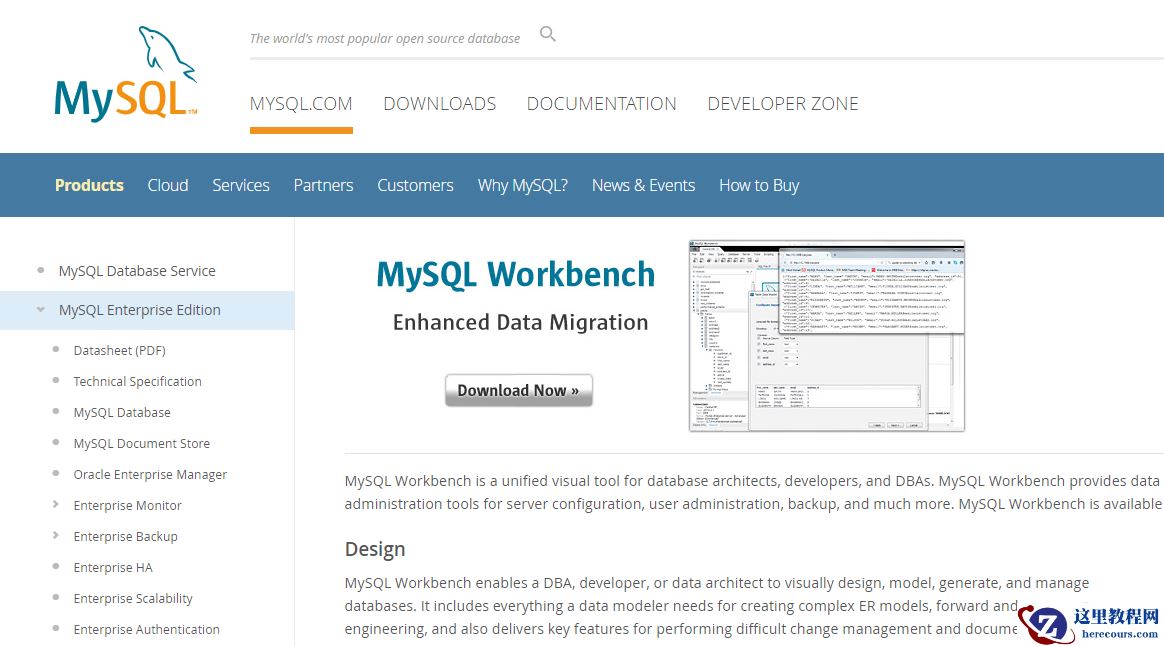Open the Enterprise Monitor link
Screen dimensions: 1164x646
(127, 506)
